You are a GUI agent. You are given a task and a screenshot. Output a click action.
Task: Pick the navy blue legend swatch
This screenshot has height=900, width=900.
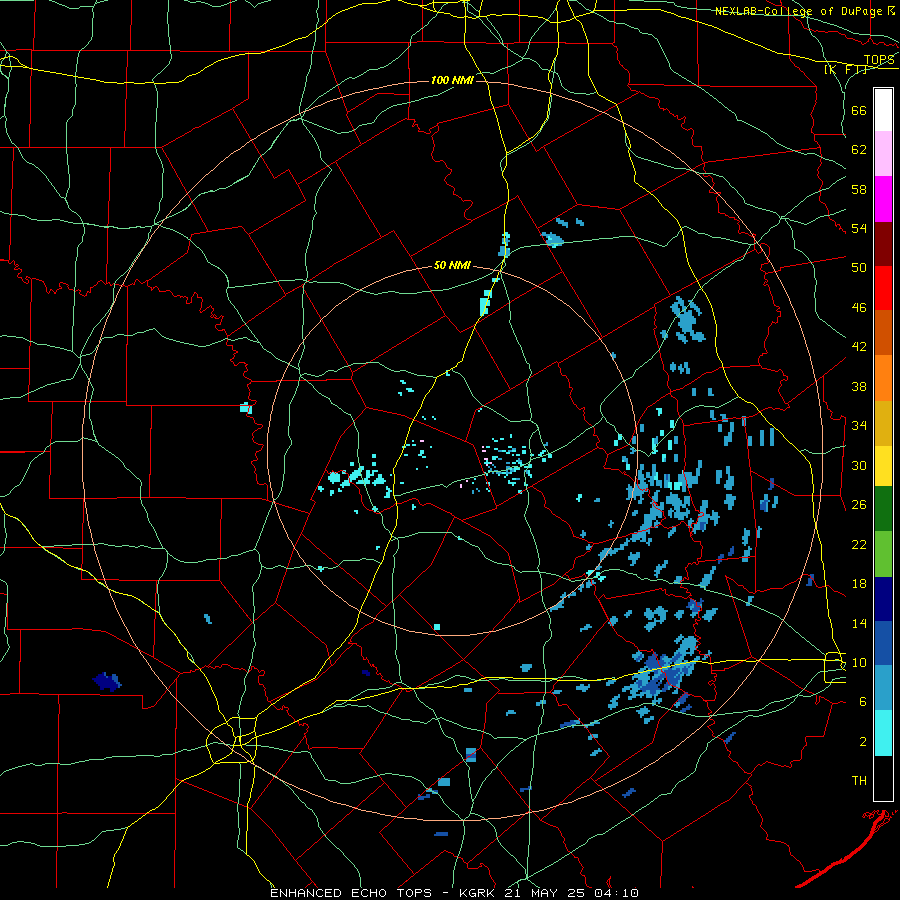pyautogui.click(x=883, y=599)
